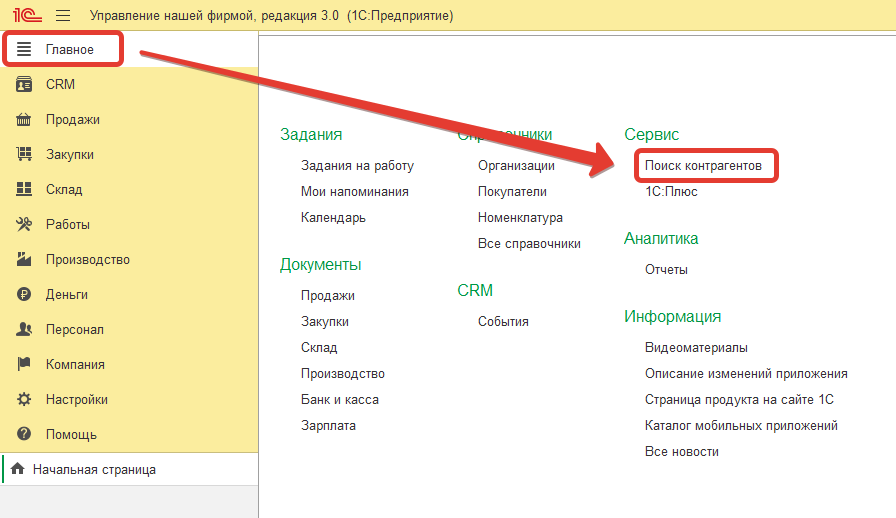Viewport: 896px width, 518px height.
Task: Open Мои напоминания link
Action: click(x=354, y=192)
